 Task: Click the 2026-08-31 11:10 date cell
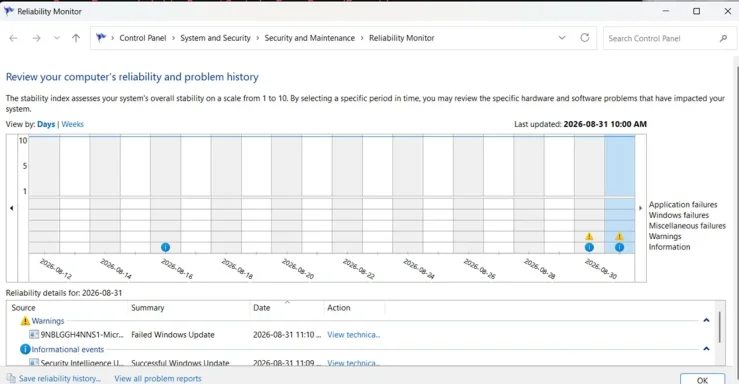pyautogui.click(x=287, y=335)
